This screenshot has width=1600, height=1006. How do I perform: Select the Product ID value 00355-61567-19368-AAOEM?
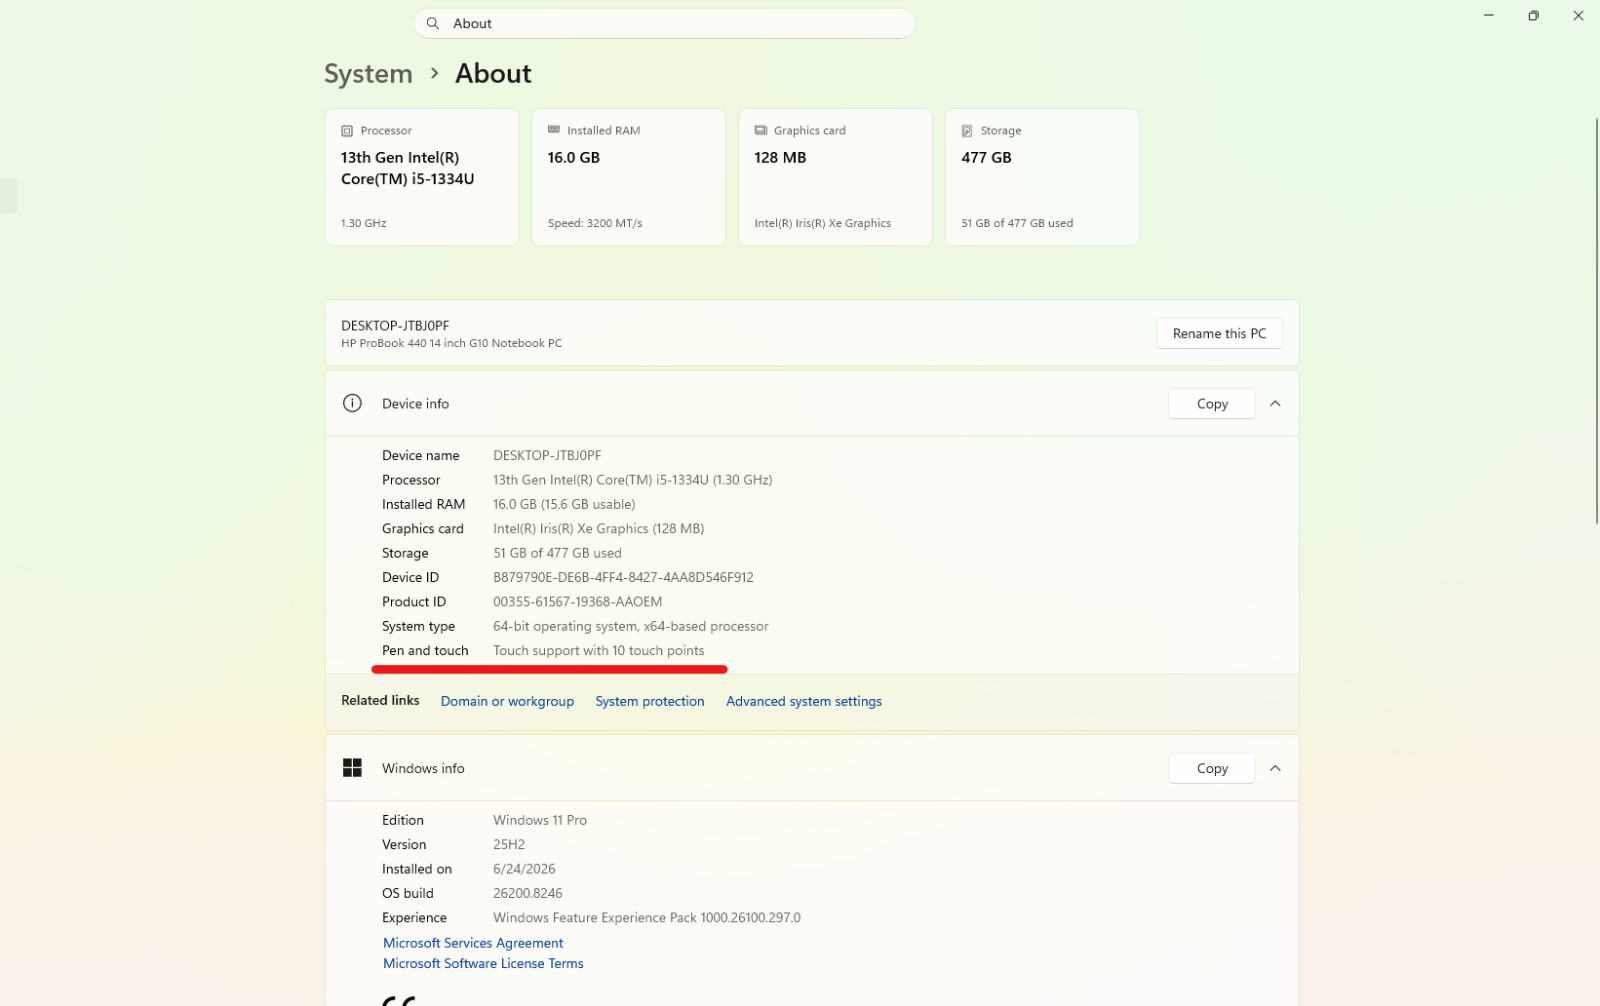[x=577, y=602]
